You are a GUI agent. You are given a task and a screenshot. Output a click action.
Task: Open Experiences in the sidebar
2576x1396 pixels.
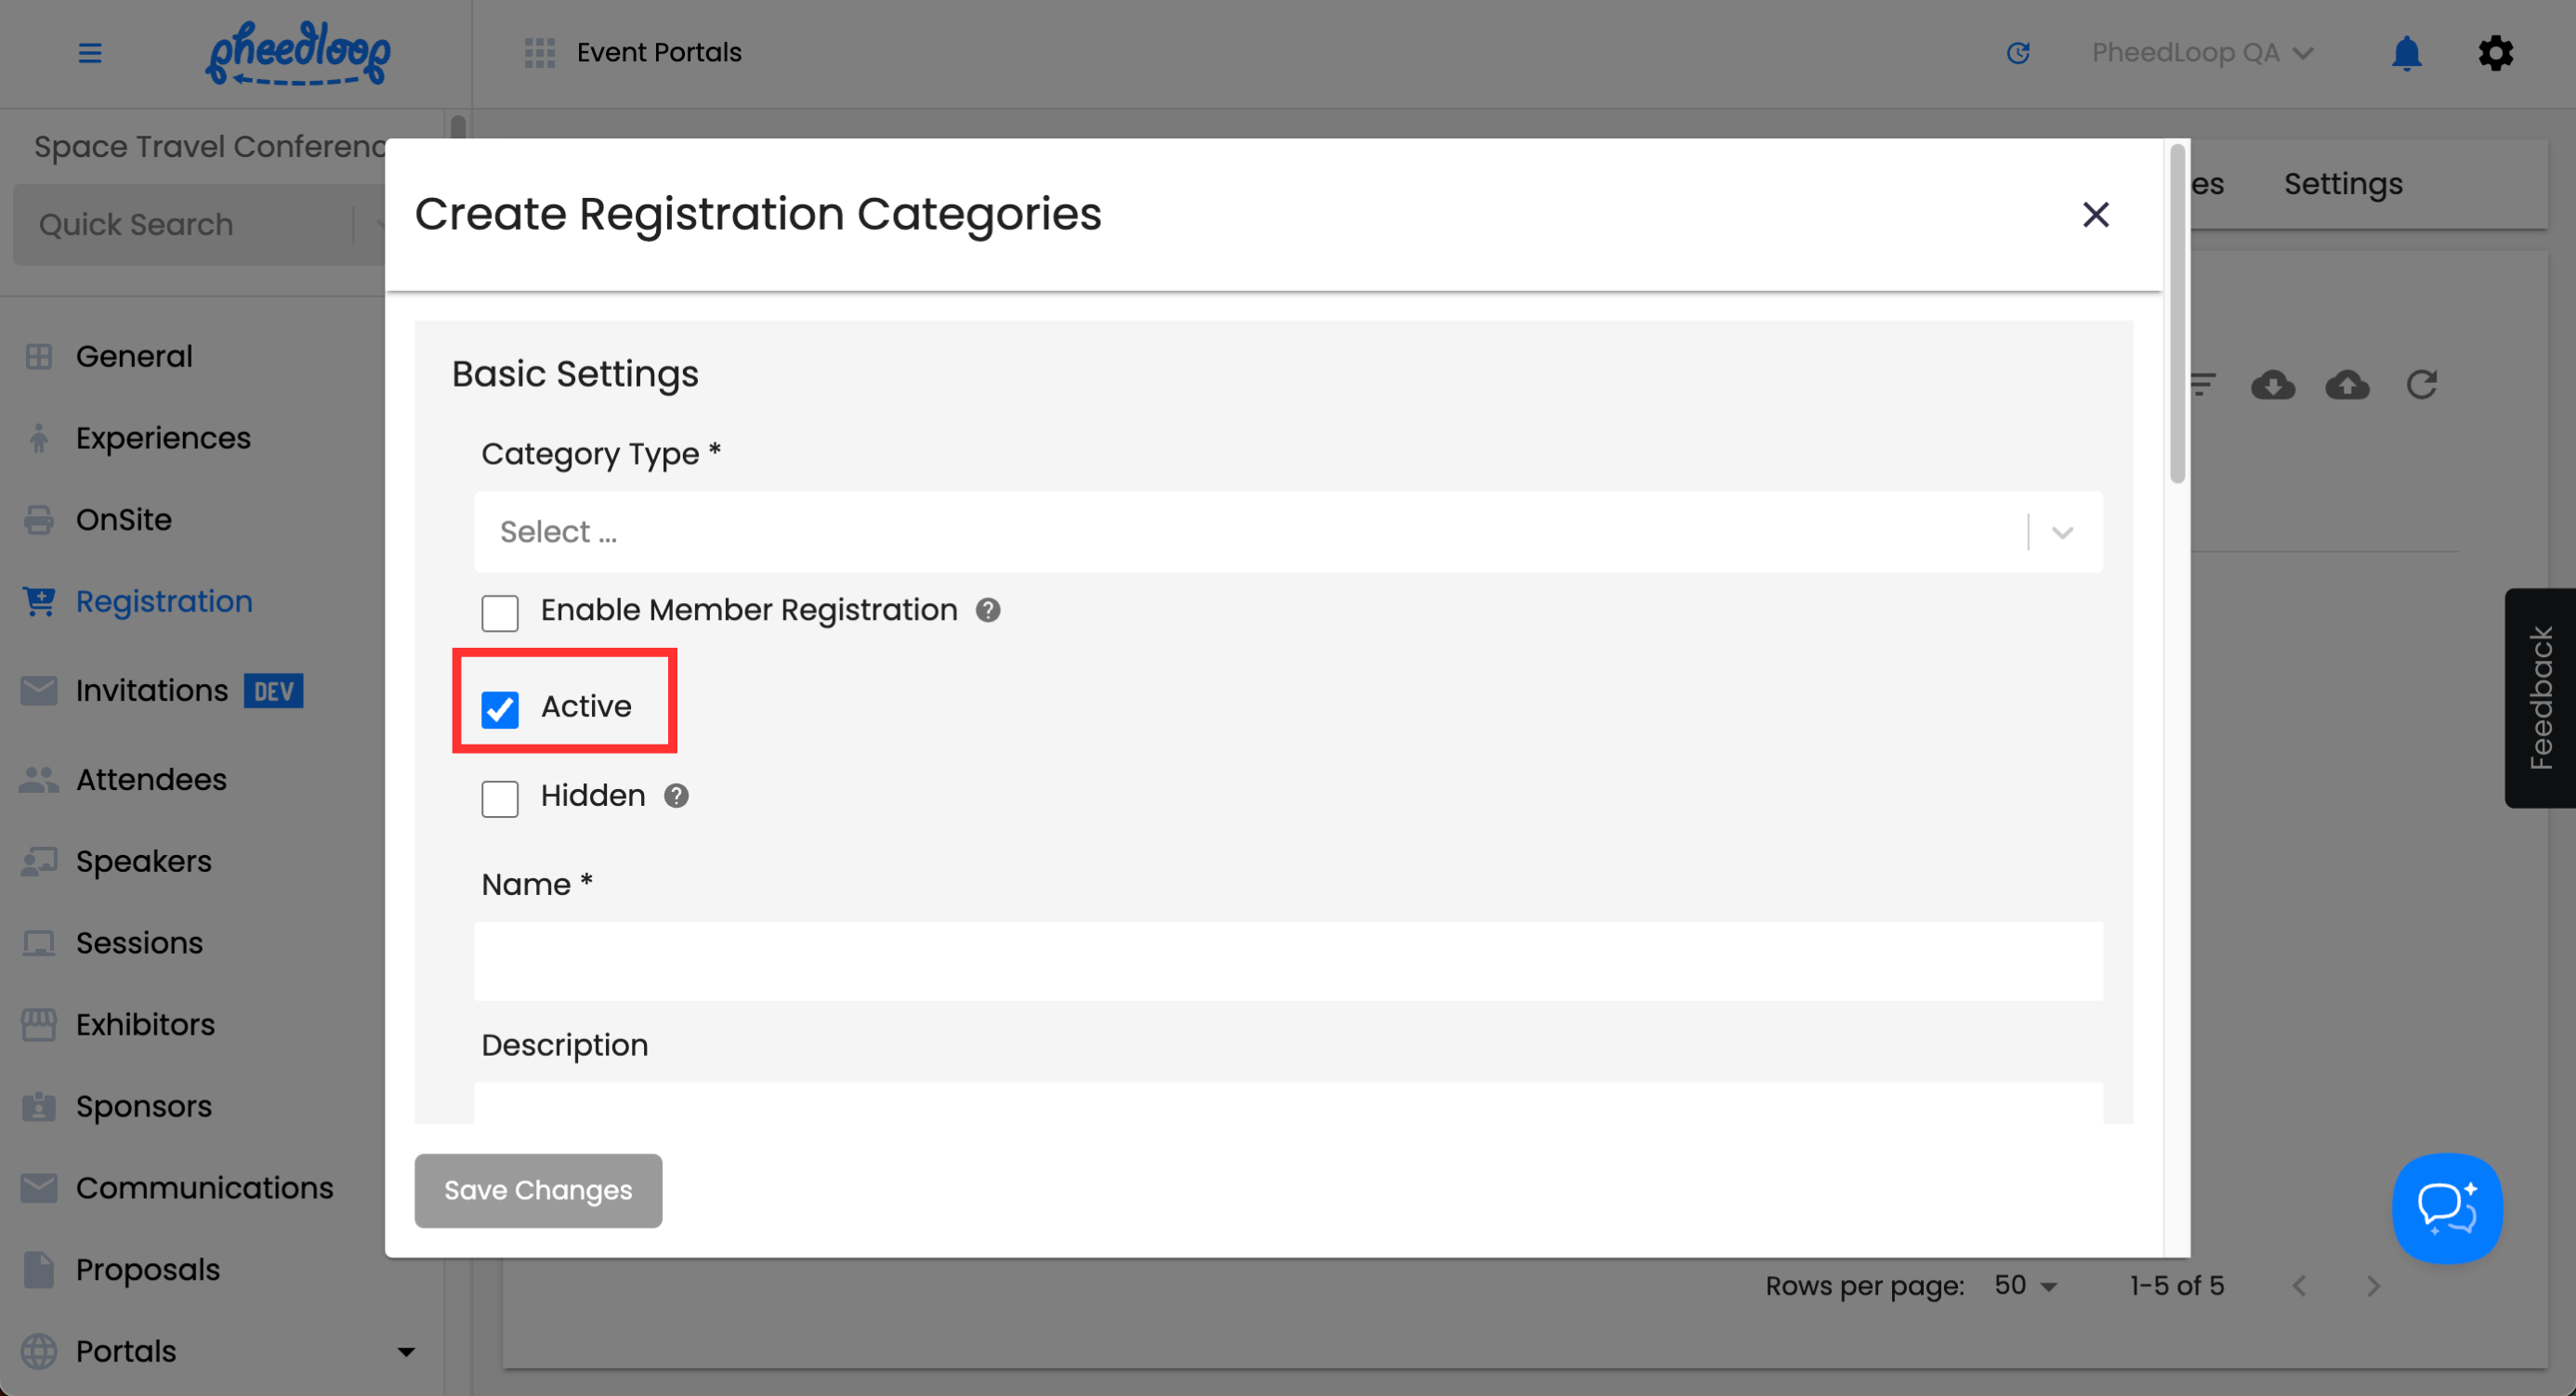coord(163,439)
